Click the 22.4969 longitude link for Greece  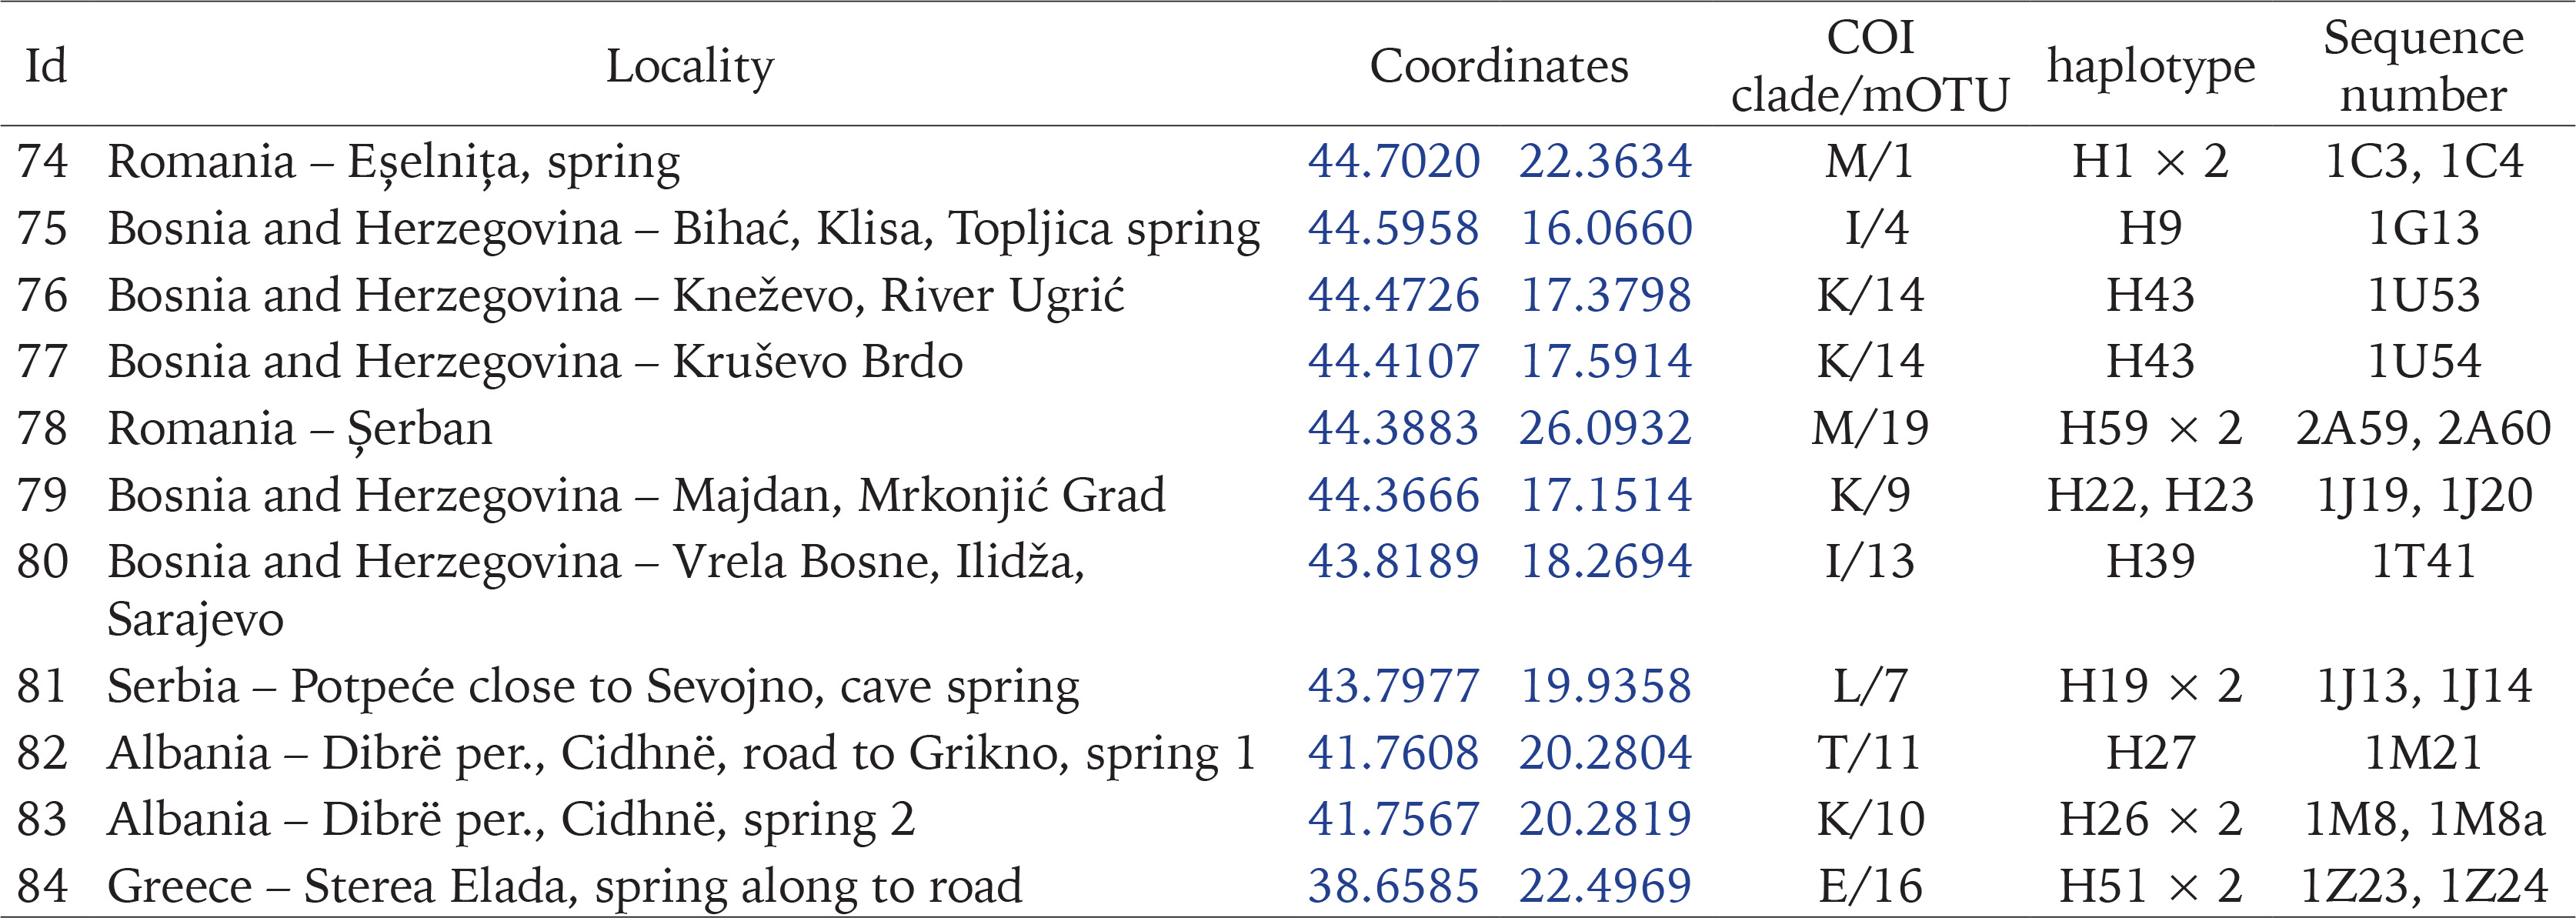(1605, 886)
